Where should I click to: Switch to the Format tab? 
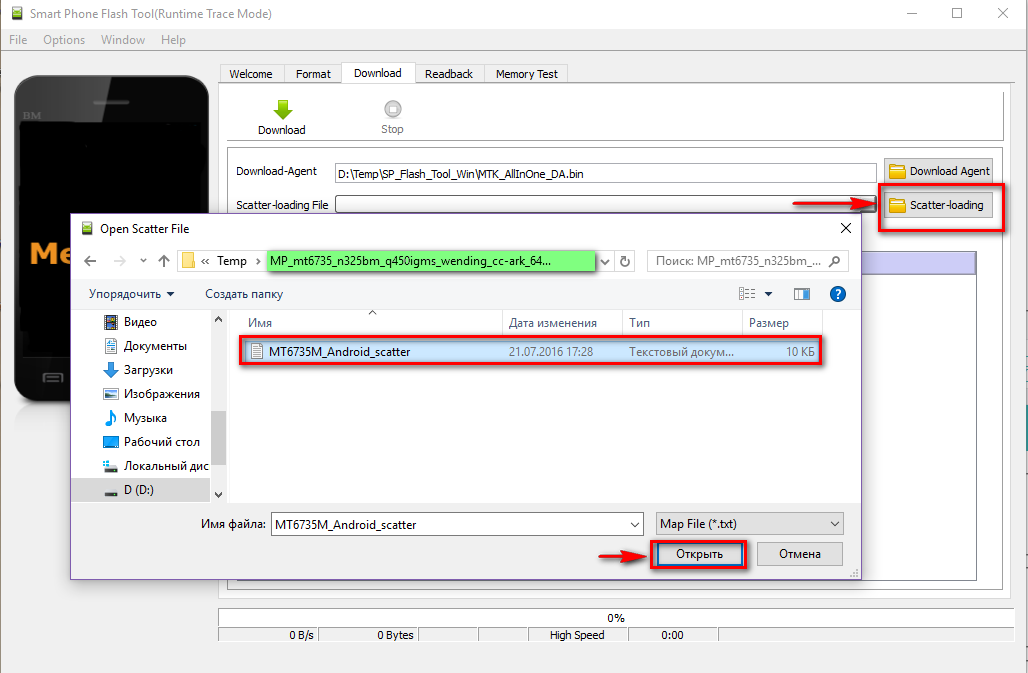point(313,74)
